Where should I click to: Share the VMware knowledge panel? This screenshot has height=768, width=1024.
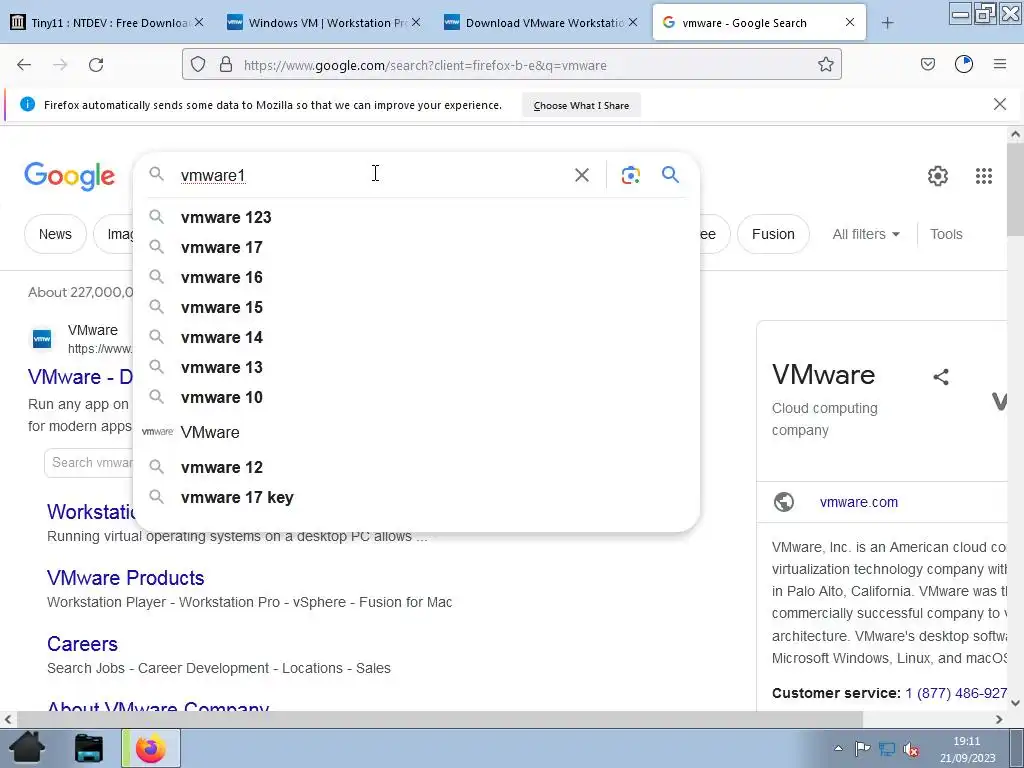(940, 377)
